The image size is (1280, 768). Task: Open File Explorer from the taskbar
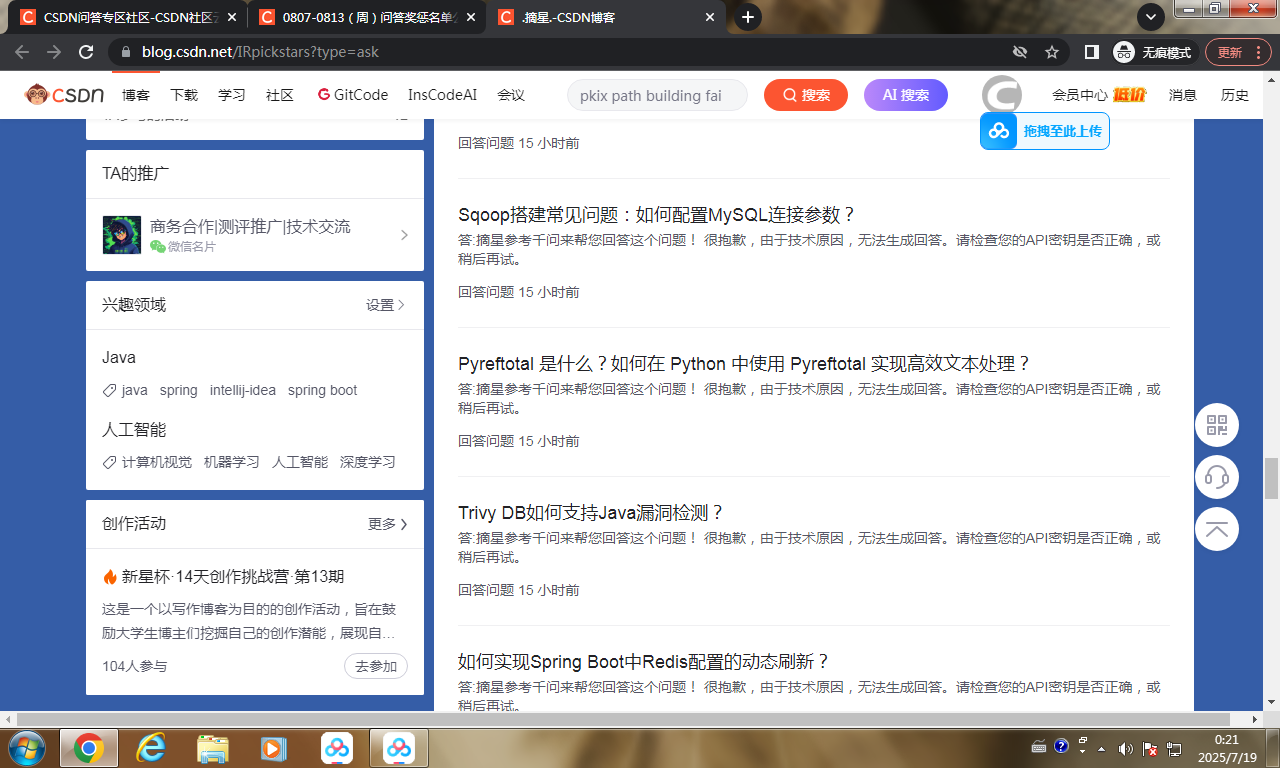[x=212, y=748]
